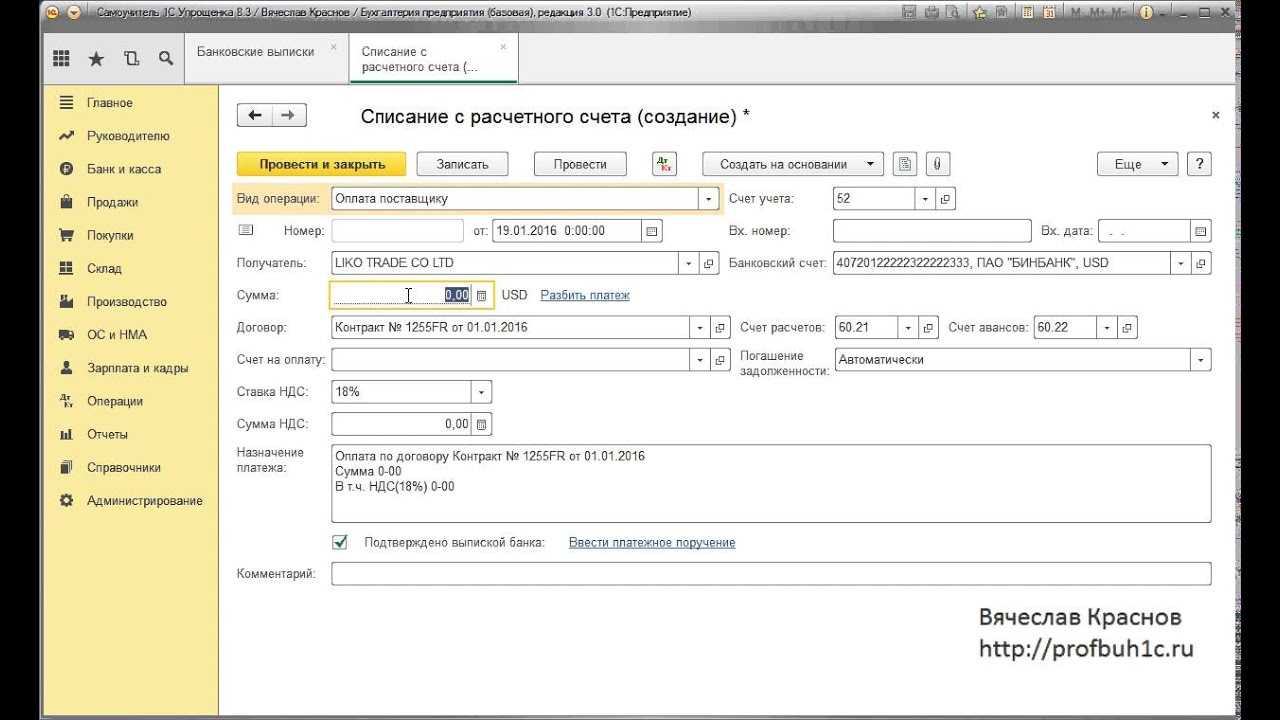This screenshot has height=720, width=1280.
Task: Click Записать button
Action: point(462,164)
